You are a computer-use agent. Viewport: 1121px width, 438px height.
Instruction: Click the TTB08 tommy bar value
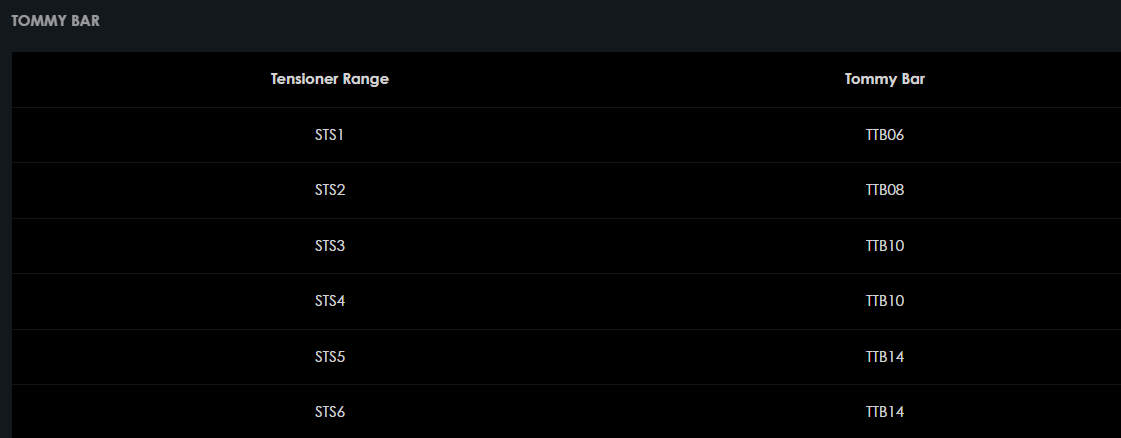point(884,190)
